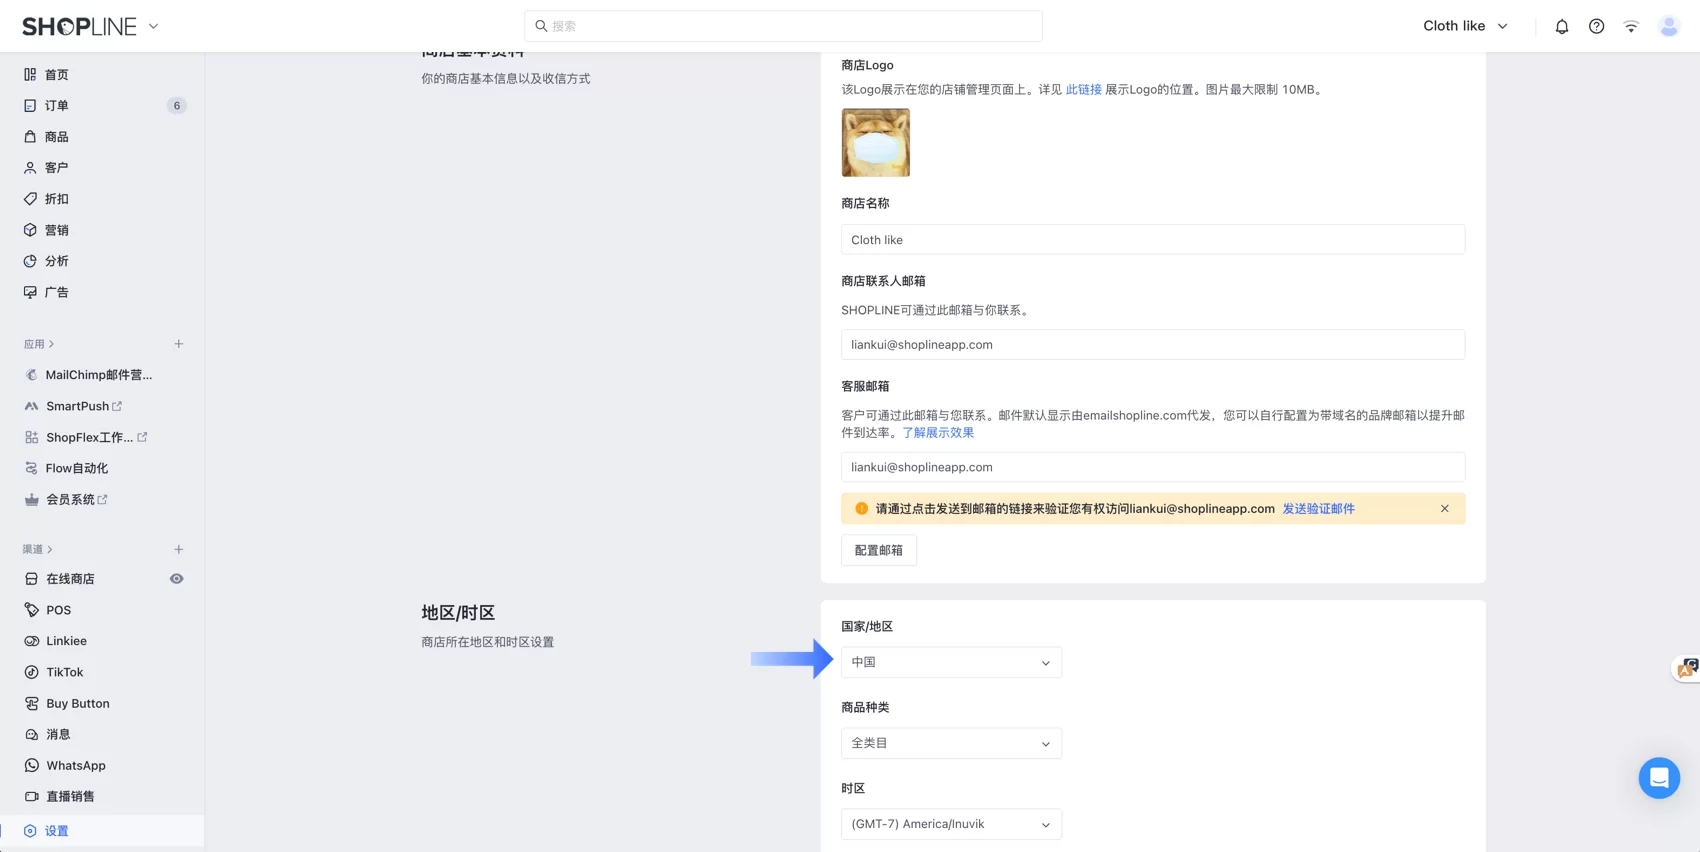Viewport: 1700px width, 852px height.
Task: Click the 客服邮箱 input field
Action: pos(1153,467)
